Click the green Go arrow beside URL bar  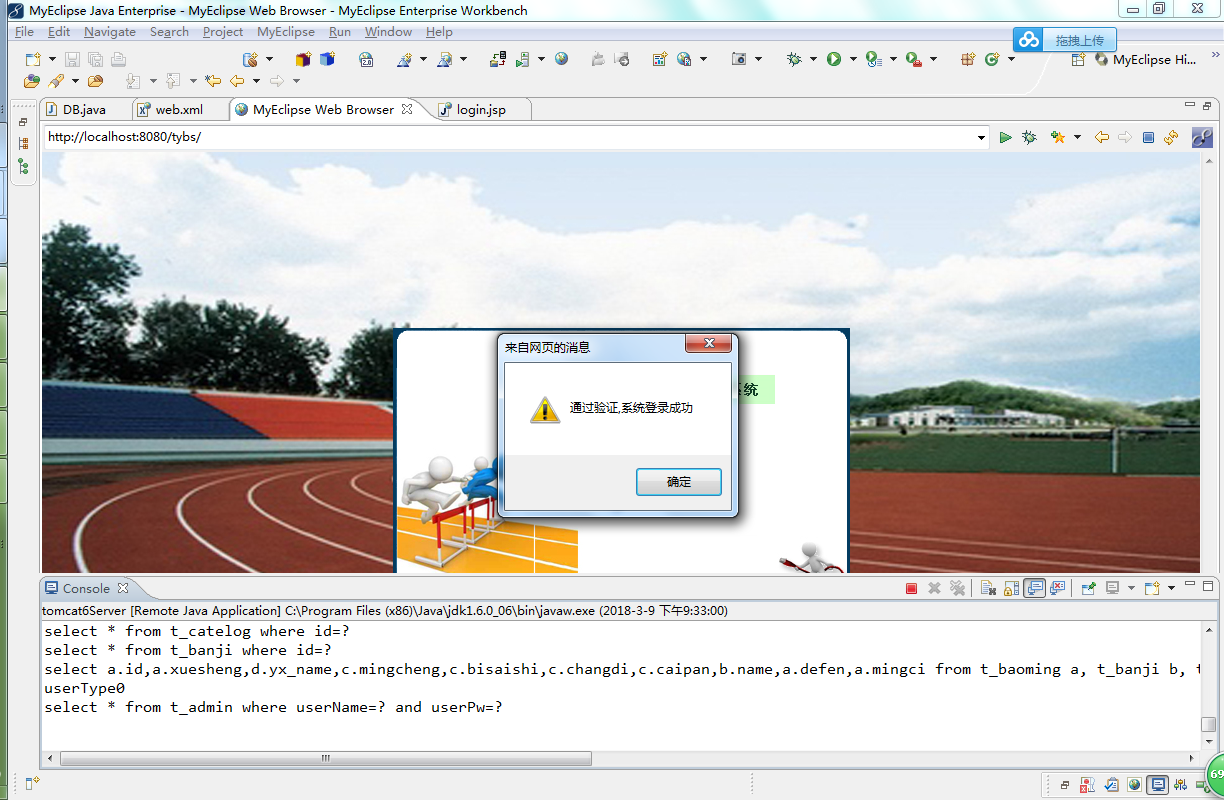pyautogui.click(x=1005, y=137)
